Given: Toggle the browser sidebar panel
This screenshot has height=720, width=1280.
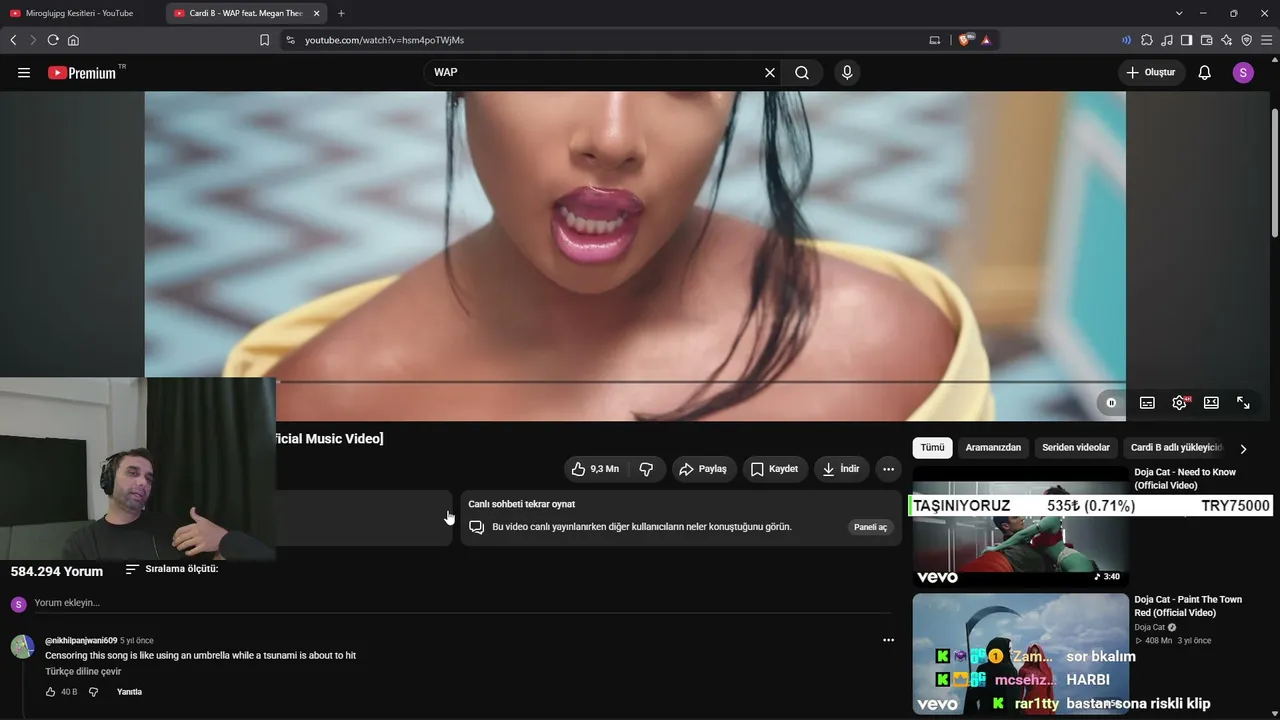Looking at the screenshot, I should (1187, 40).
